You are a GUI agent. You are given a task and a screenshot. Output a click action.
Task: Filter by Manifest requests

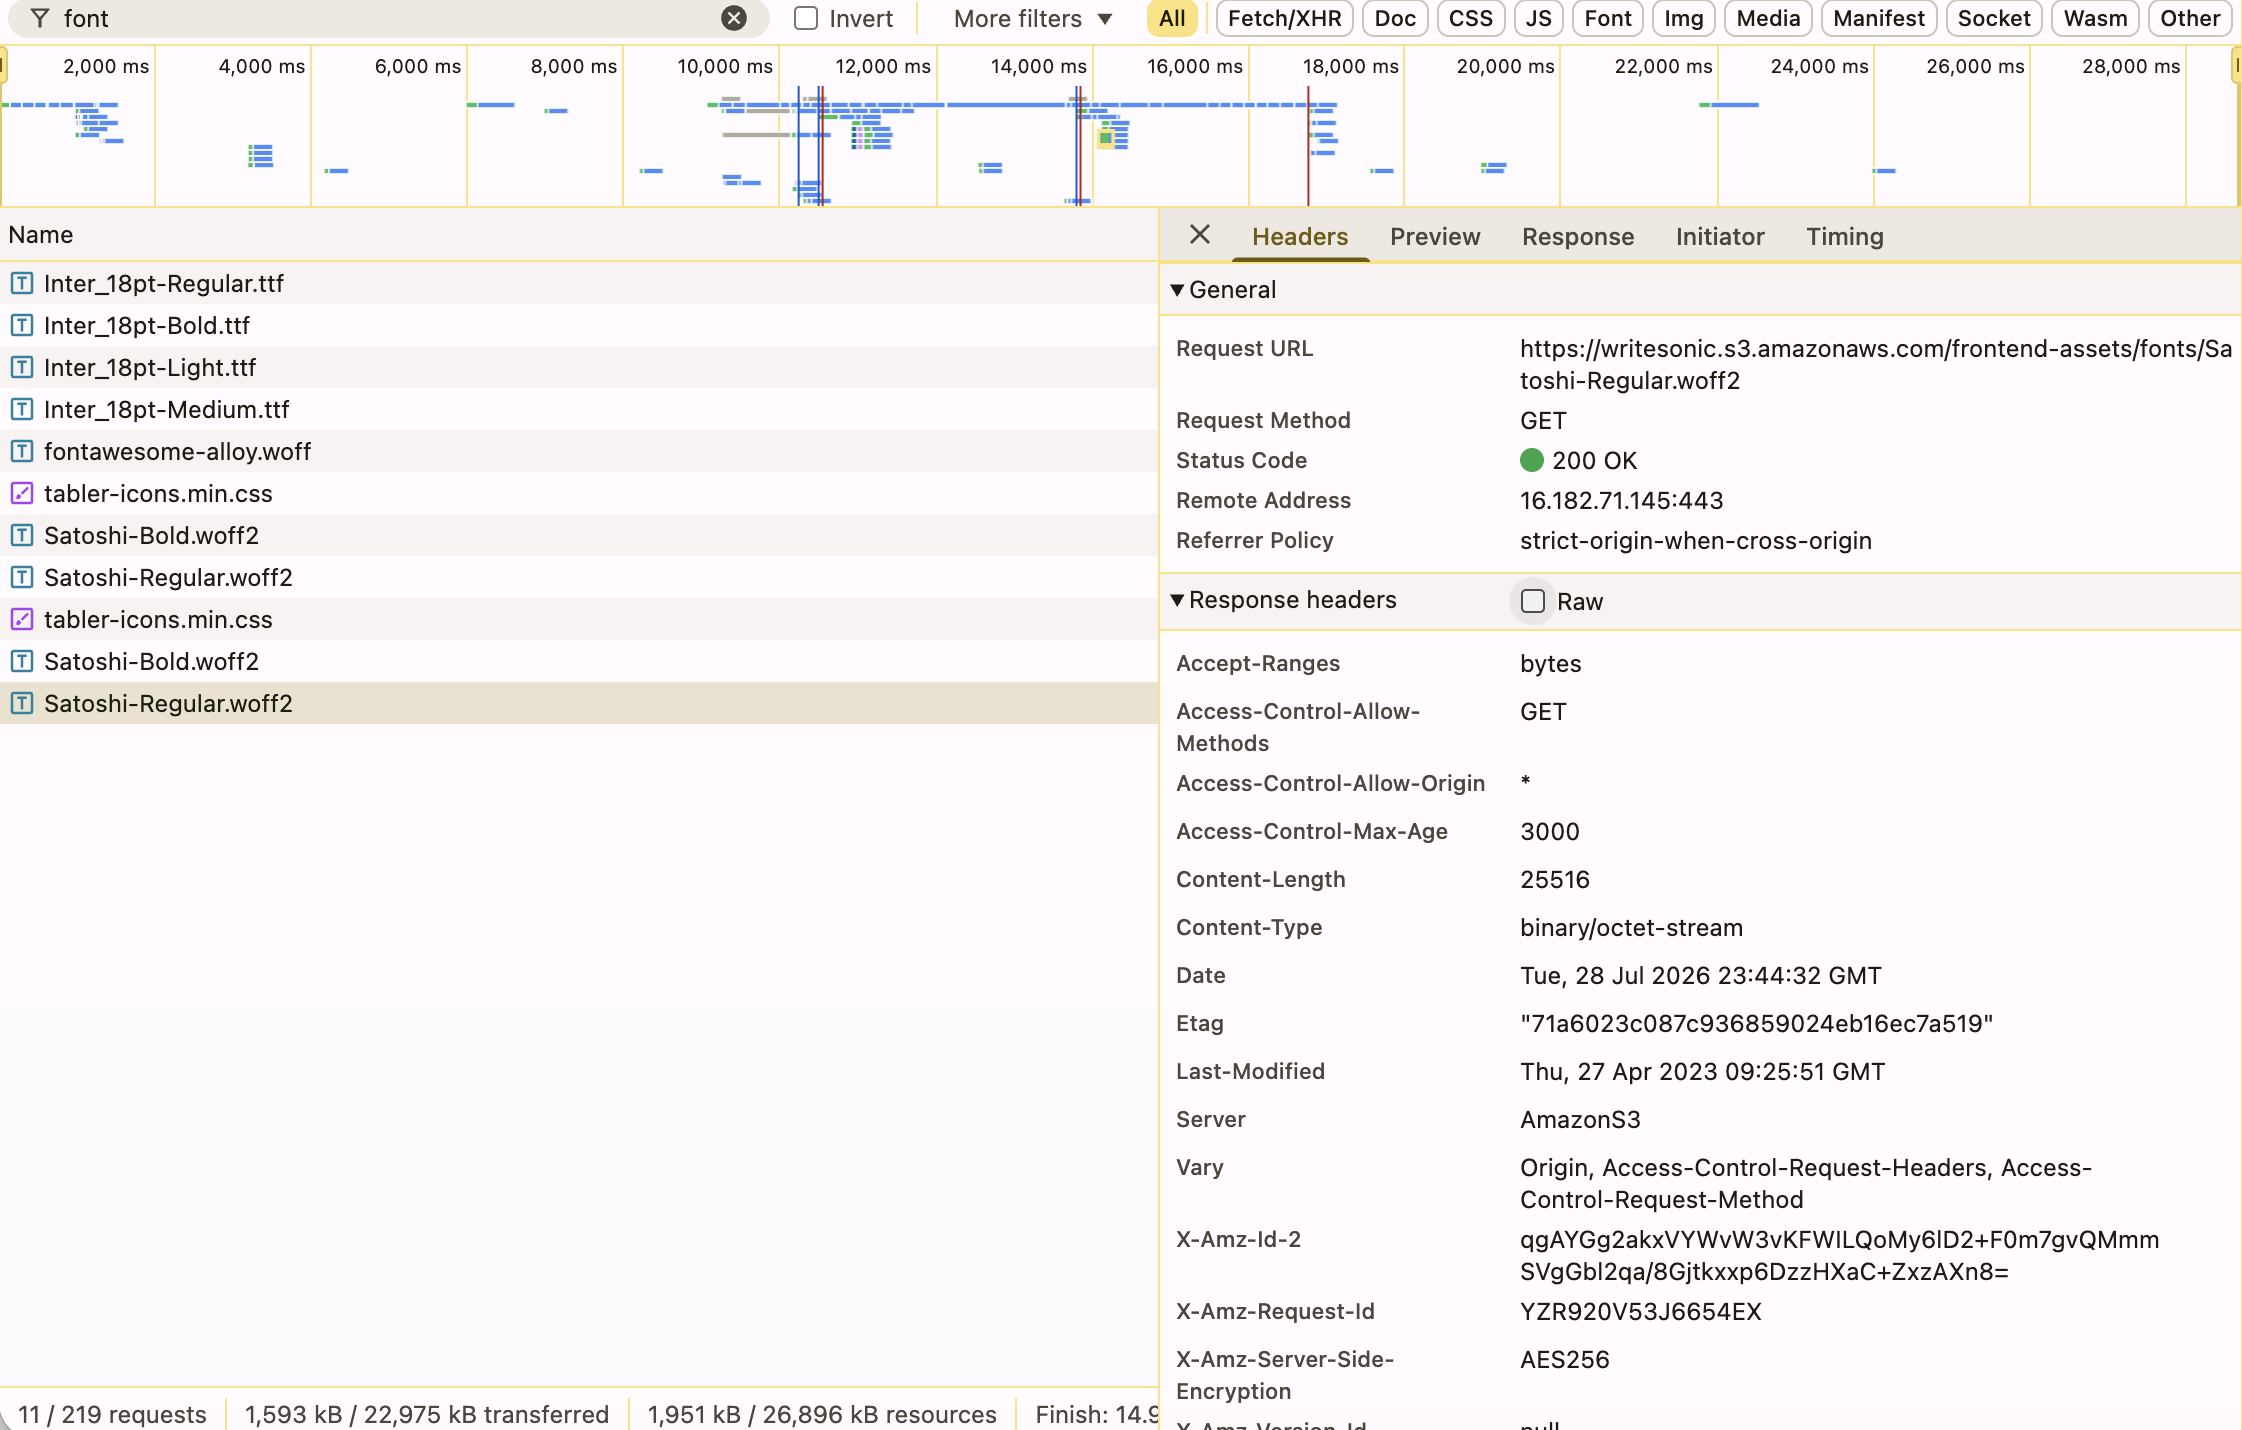pos(1879,18)
